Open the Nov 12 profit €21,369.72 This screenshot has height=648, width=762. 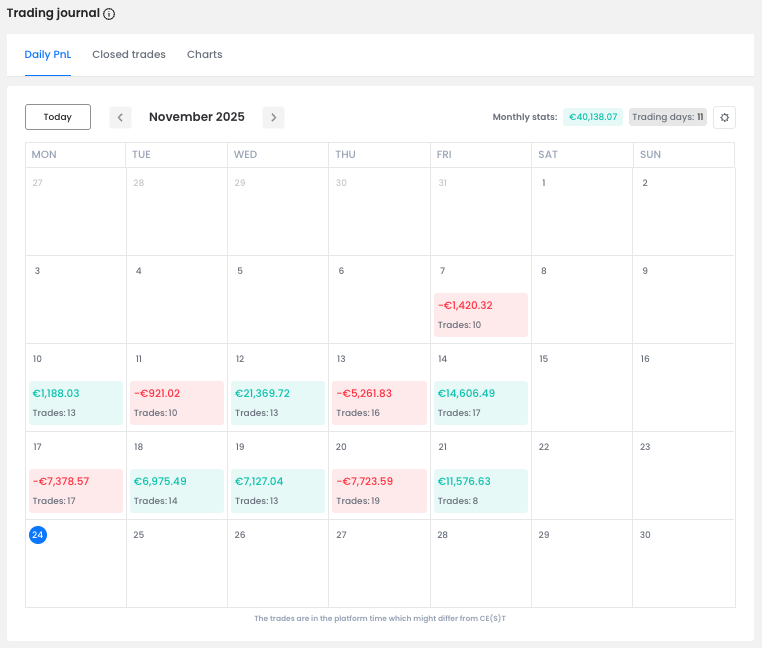click(x=278, y=403)
